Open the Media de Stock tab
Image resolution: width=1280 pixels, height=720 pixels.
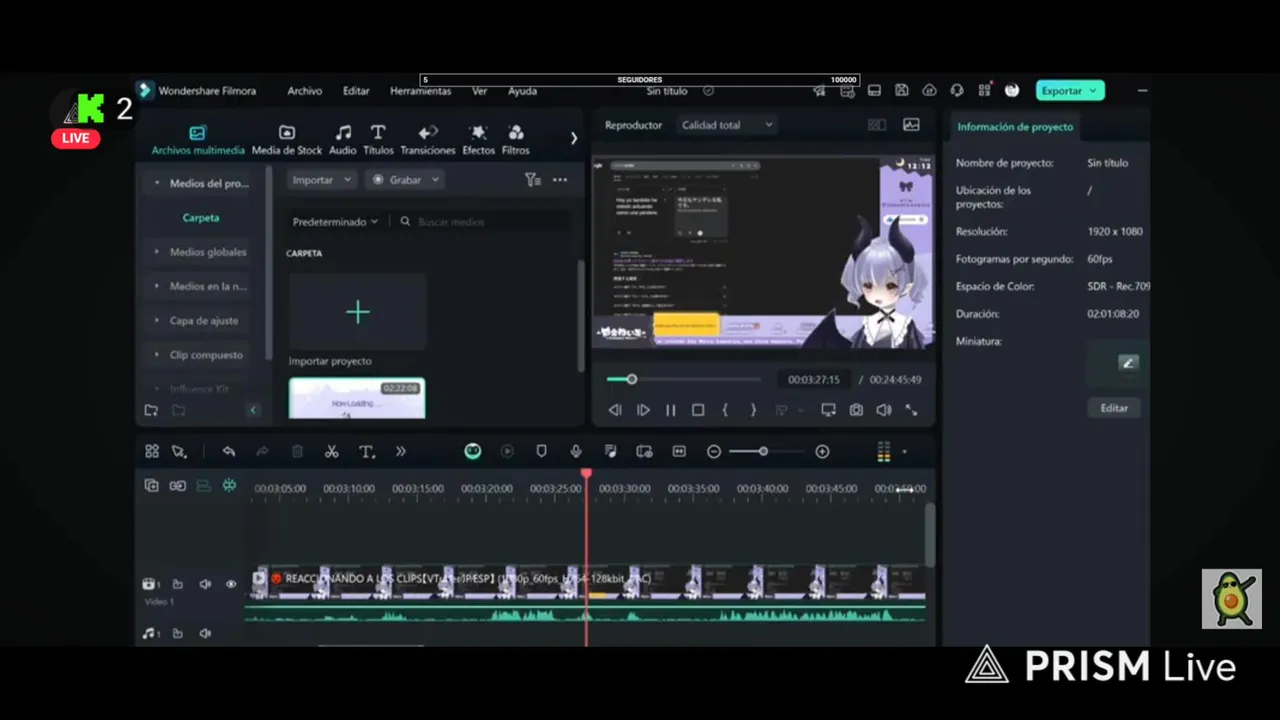click(x=287, y=140)
